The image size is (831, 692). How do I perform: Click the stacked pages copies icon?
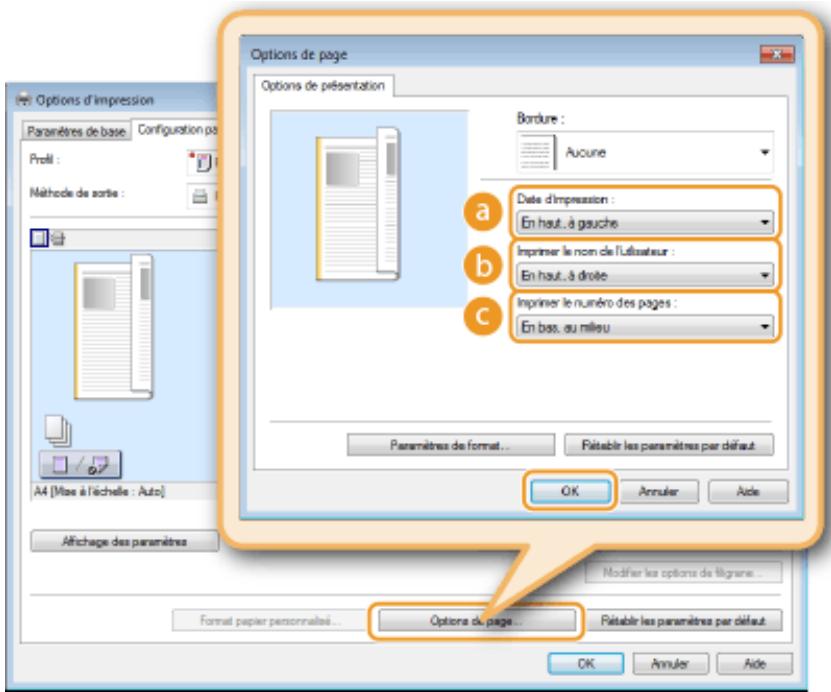pos(58,430)
